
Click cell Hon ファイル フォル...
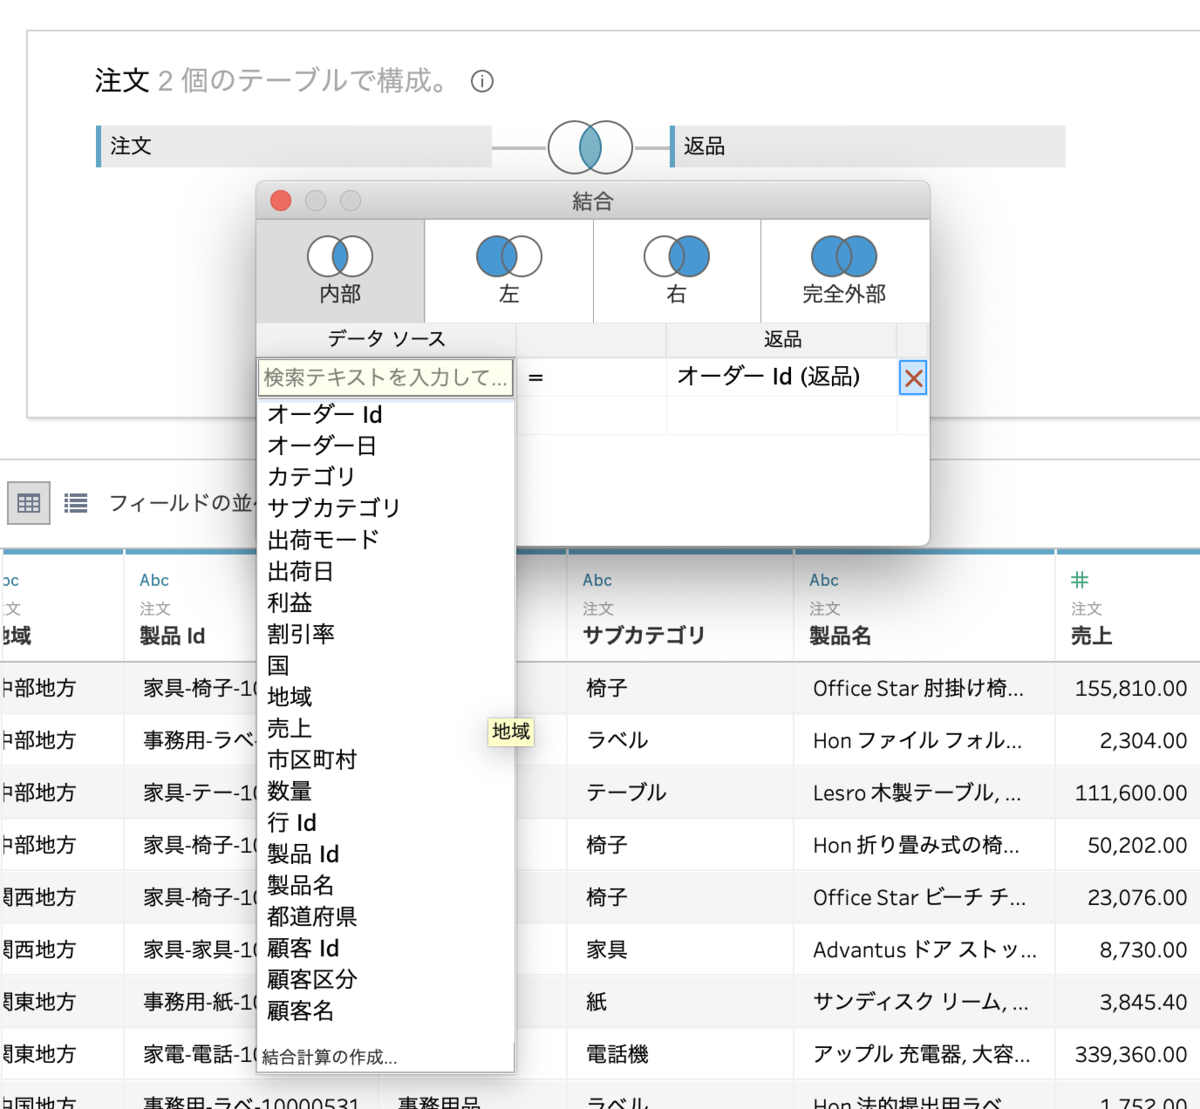[x=917, y=740]
